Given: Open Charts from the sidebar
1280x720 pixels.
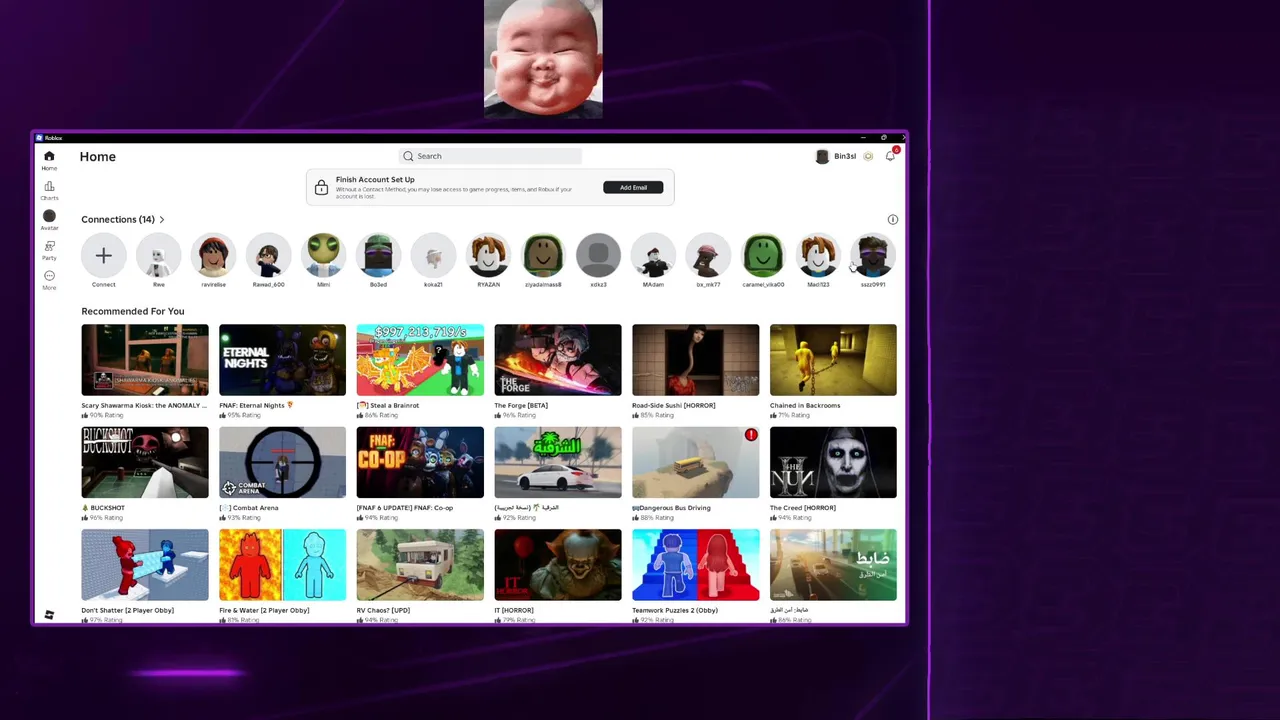Looking at the screenshot, I should pyautogui.click(x=49, y=187).
